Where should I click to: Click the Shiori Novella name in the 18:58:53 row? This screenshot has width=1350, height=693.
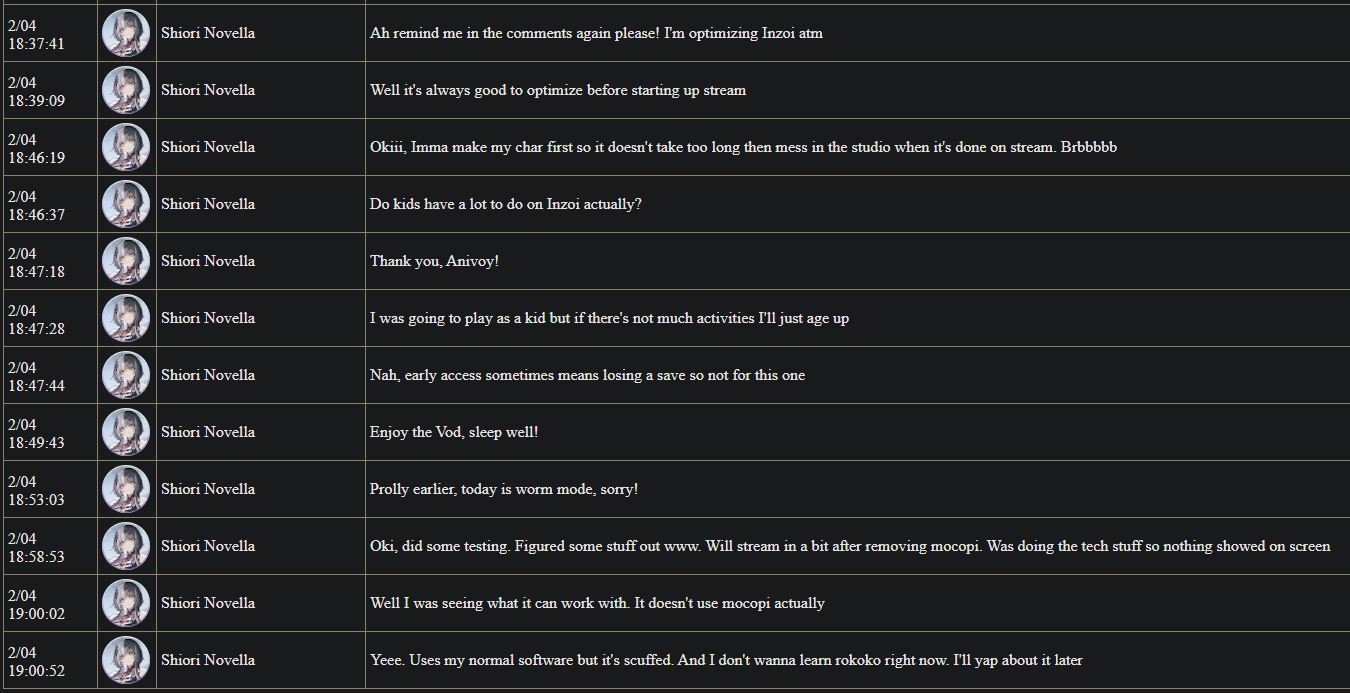point(208,546)
